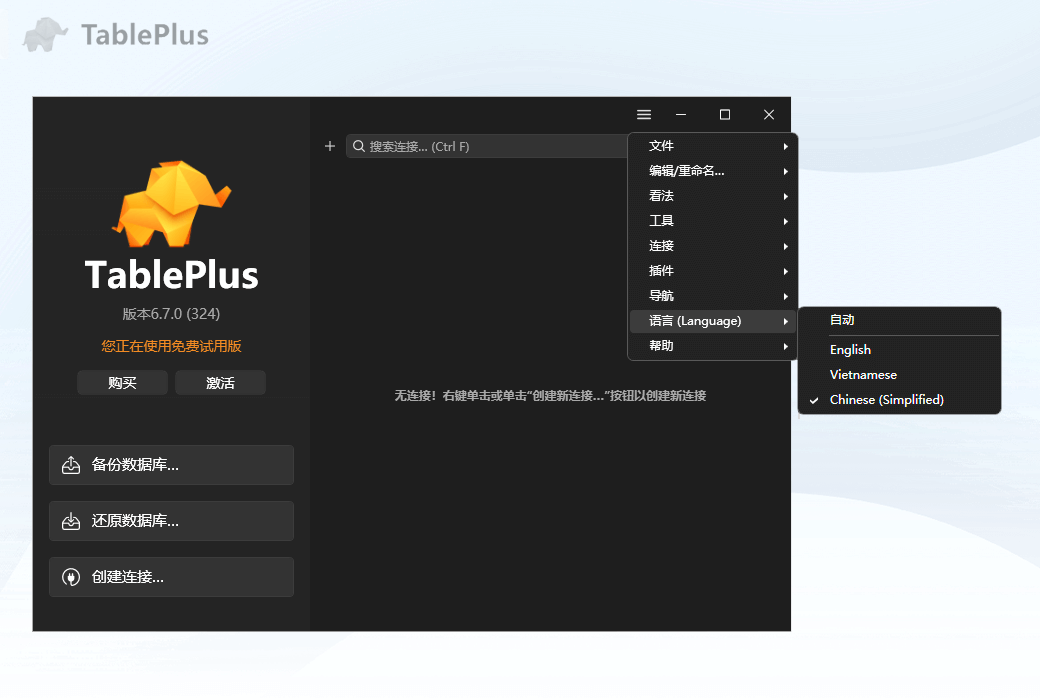Screen dimensions: 1040x700
Task: Expand the 工具 submenu arrow
Action: tap(786, 220)
